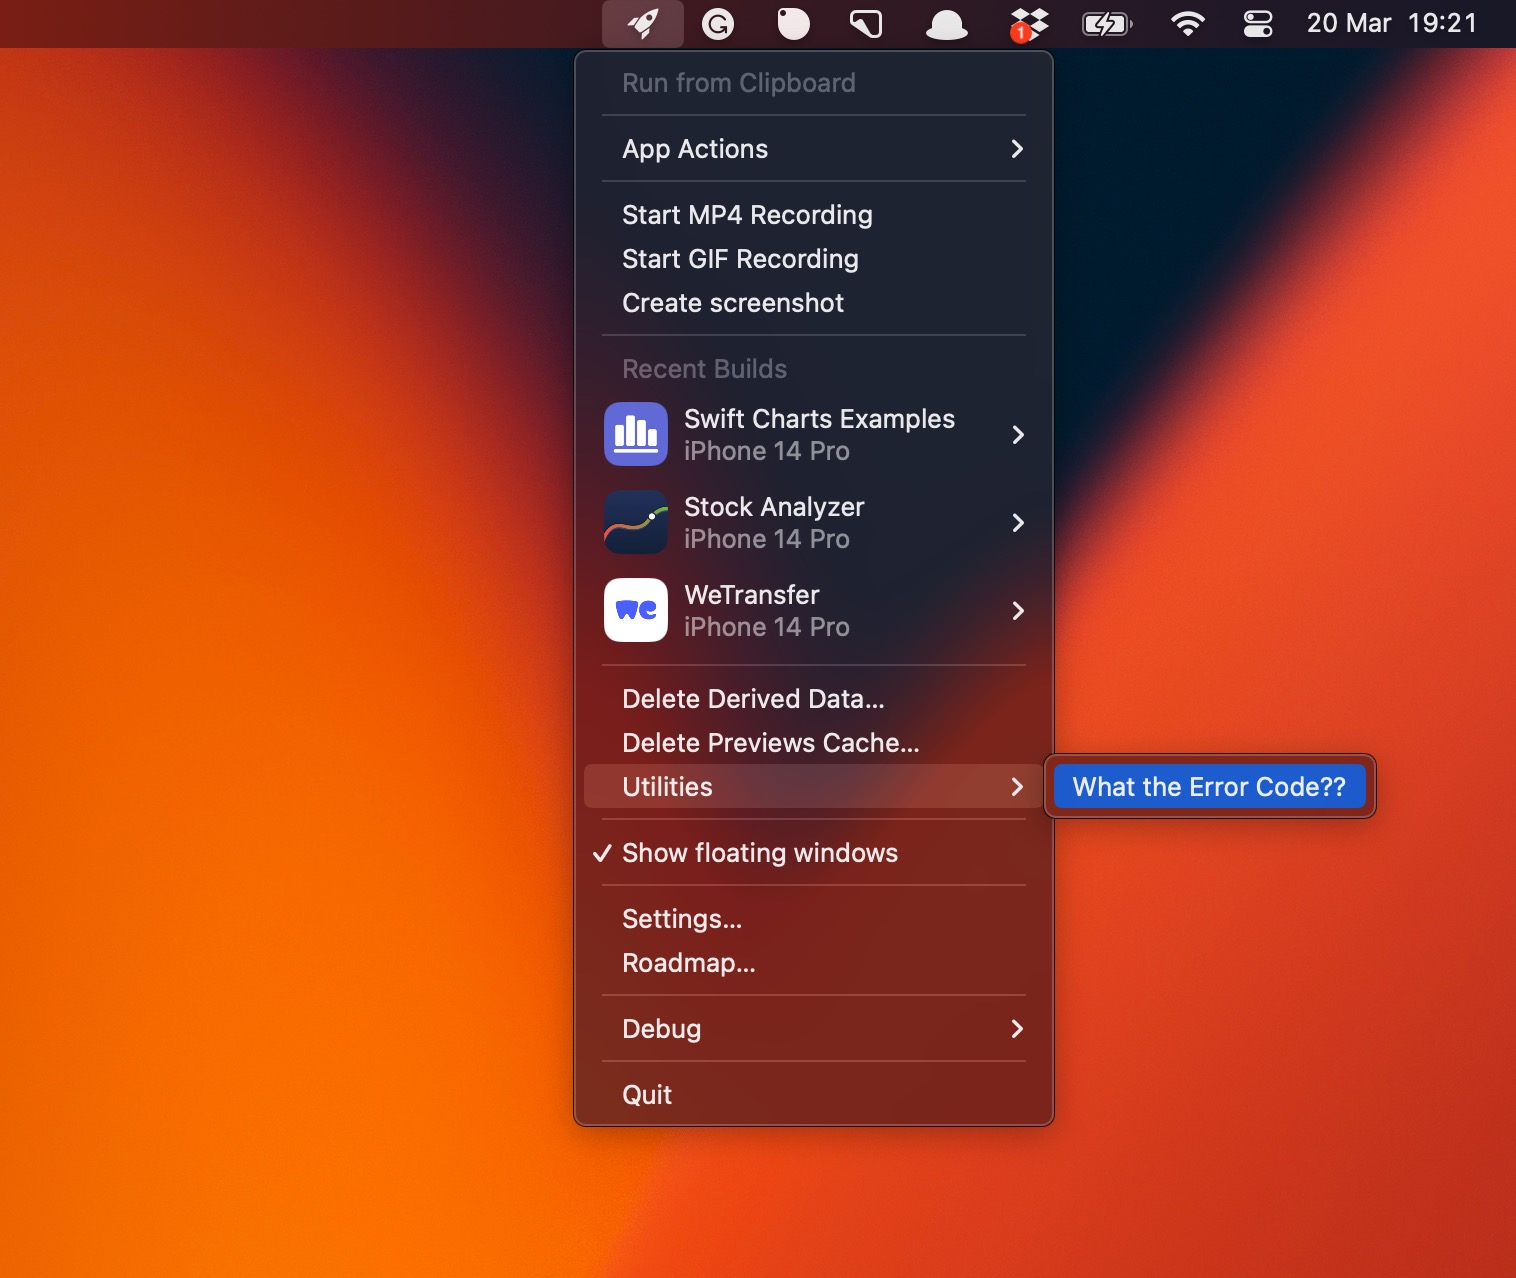Open Settings… from the menu
Viewport: 1516px width, 1278px height.
(x=682, y=919)
